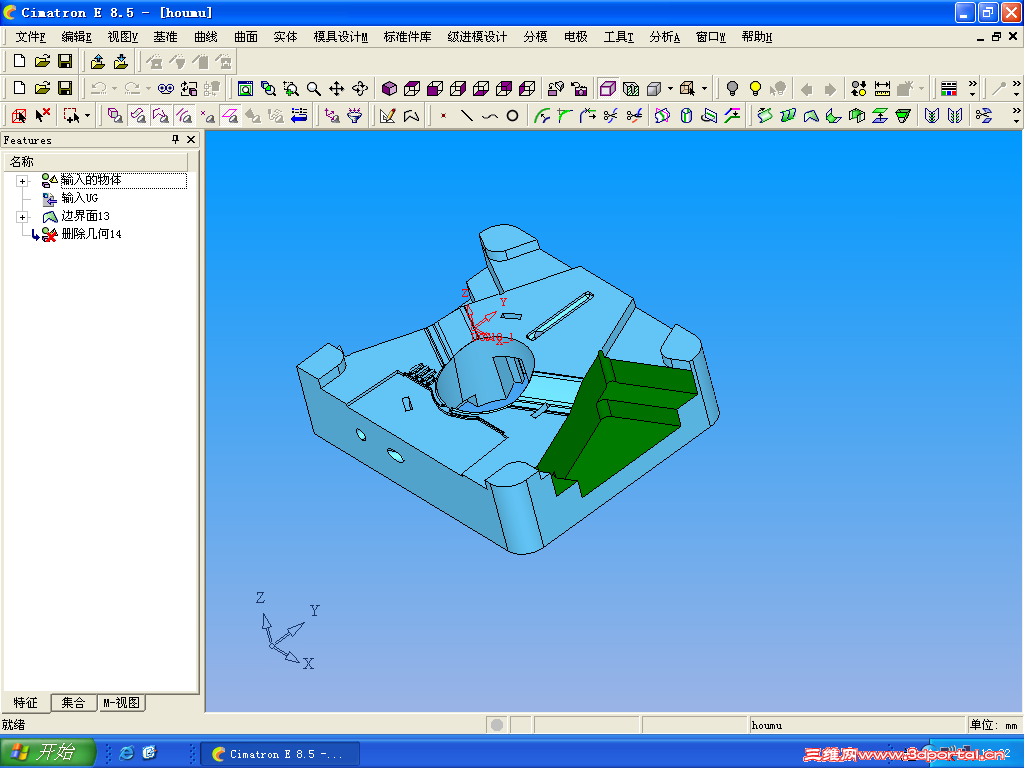
Task: Select the Pan four-arrow tool
Action: tap(336, 88)
